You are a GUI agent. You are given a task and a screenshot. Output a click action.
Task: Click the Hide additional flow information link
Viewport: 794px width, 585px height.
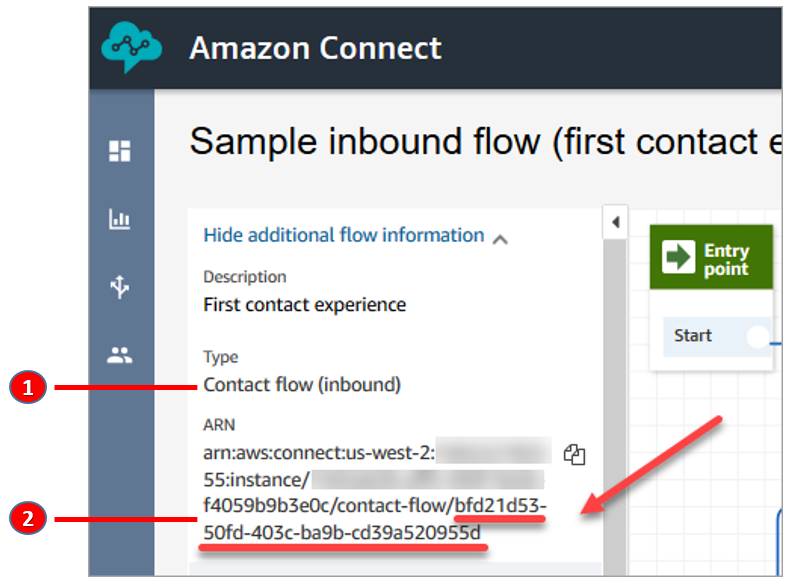click(x=343, y=235)
